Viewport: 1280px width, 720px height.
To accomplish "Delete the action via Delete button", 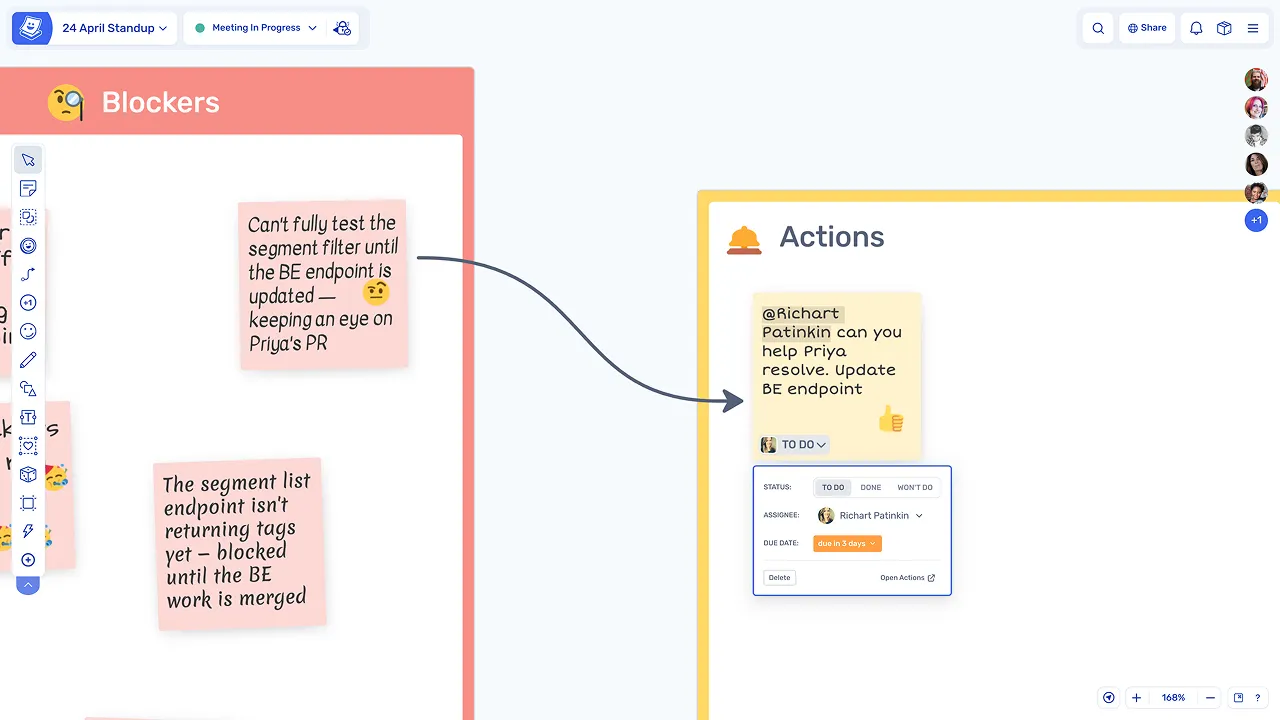I will 779,578.
